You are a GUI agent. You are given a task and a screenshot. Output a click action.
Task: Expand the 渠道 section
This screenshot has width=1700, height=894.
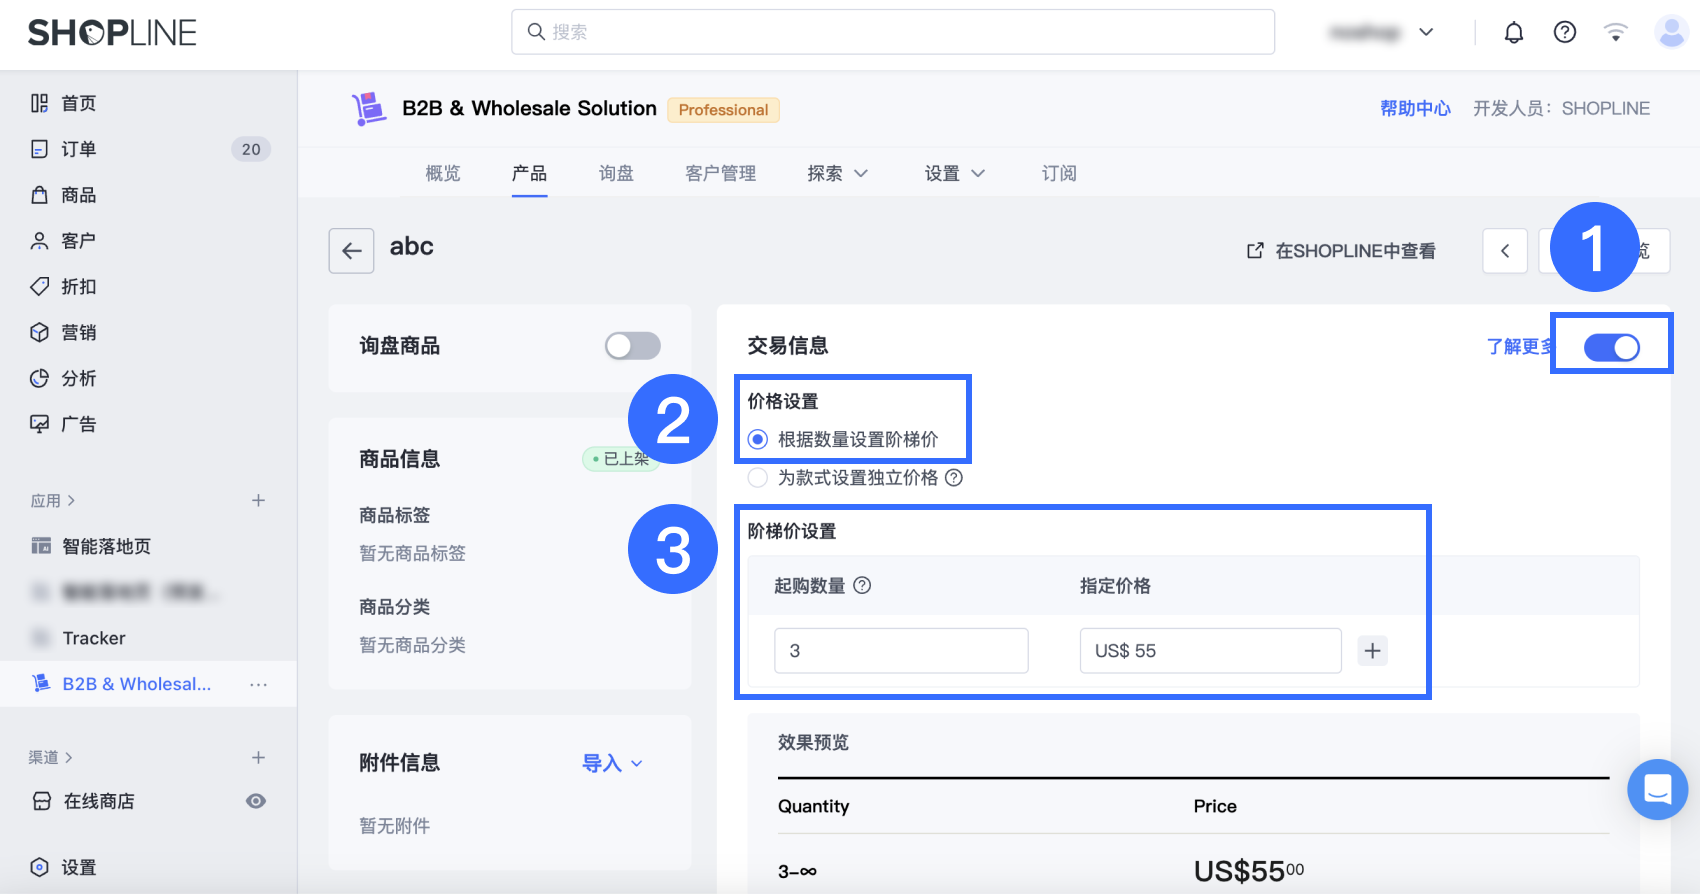tap(51, 757)
